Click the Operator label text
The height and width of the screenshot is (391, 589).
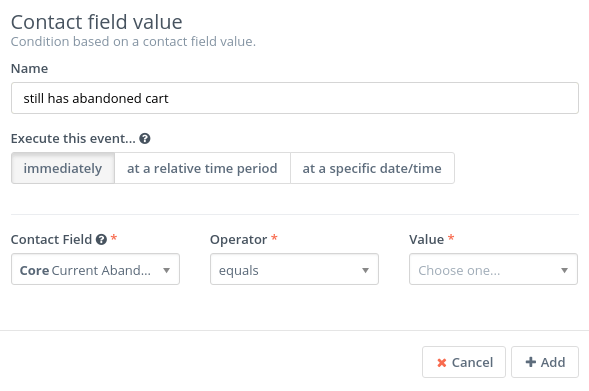(239, 240)
